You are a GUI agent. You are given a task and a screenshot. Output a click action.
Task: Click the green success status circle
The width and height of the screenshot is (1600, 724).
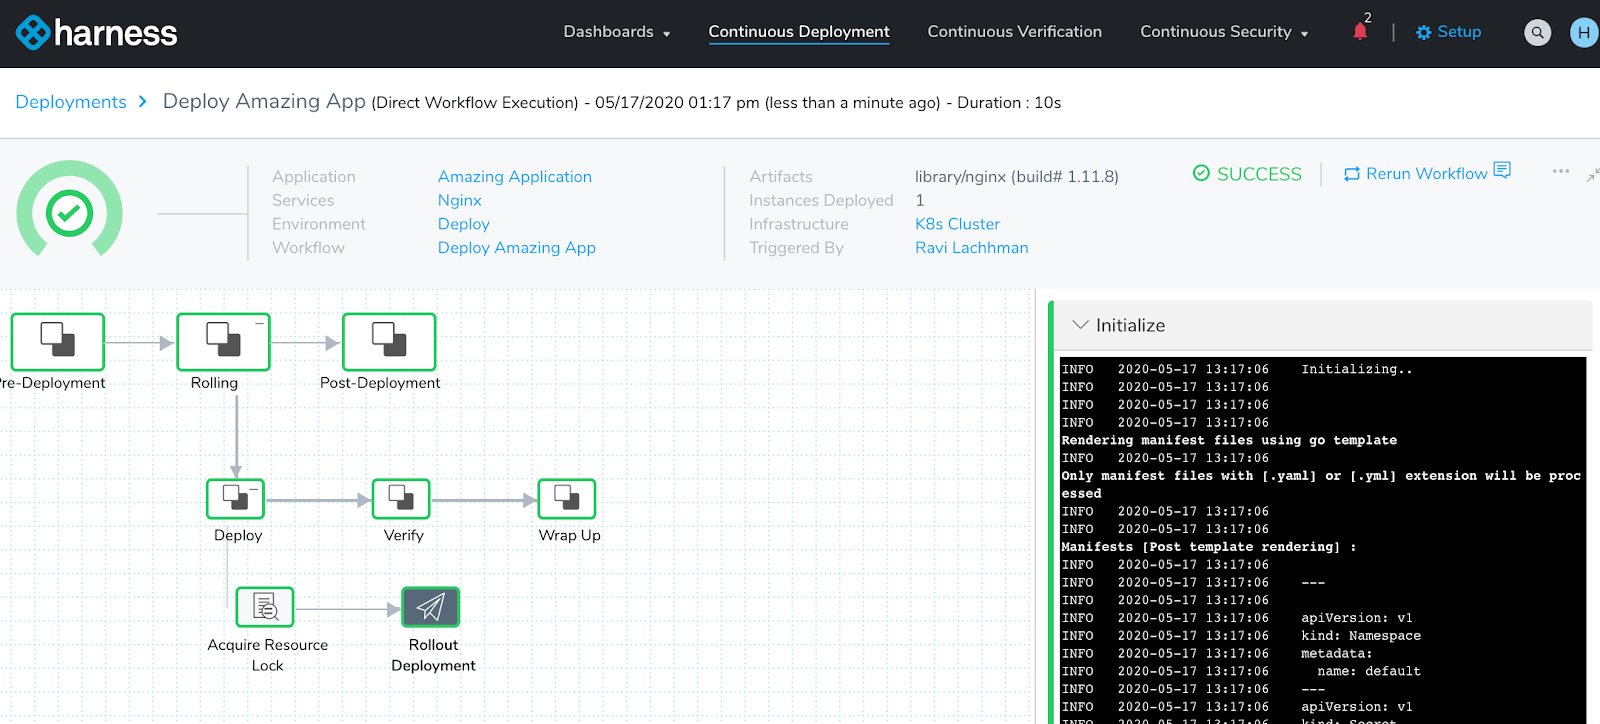(69, 213)
